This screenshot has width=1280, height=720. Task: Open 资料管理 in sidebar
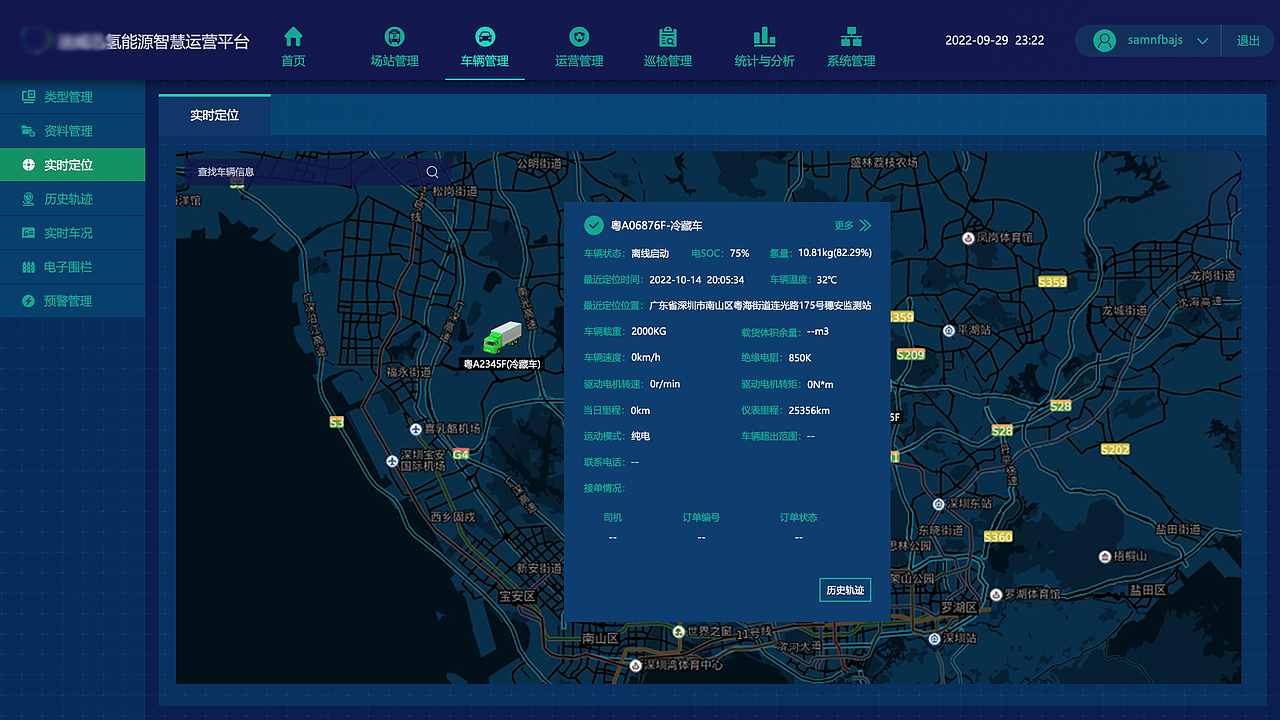tap(72, 131)
